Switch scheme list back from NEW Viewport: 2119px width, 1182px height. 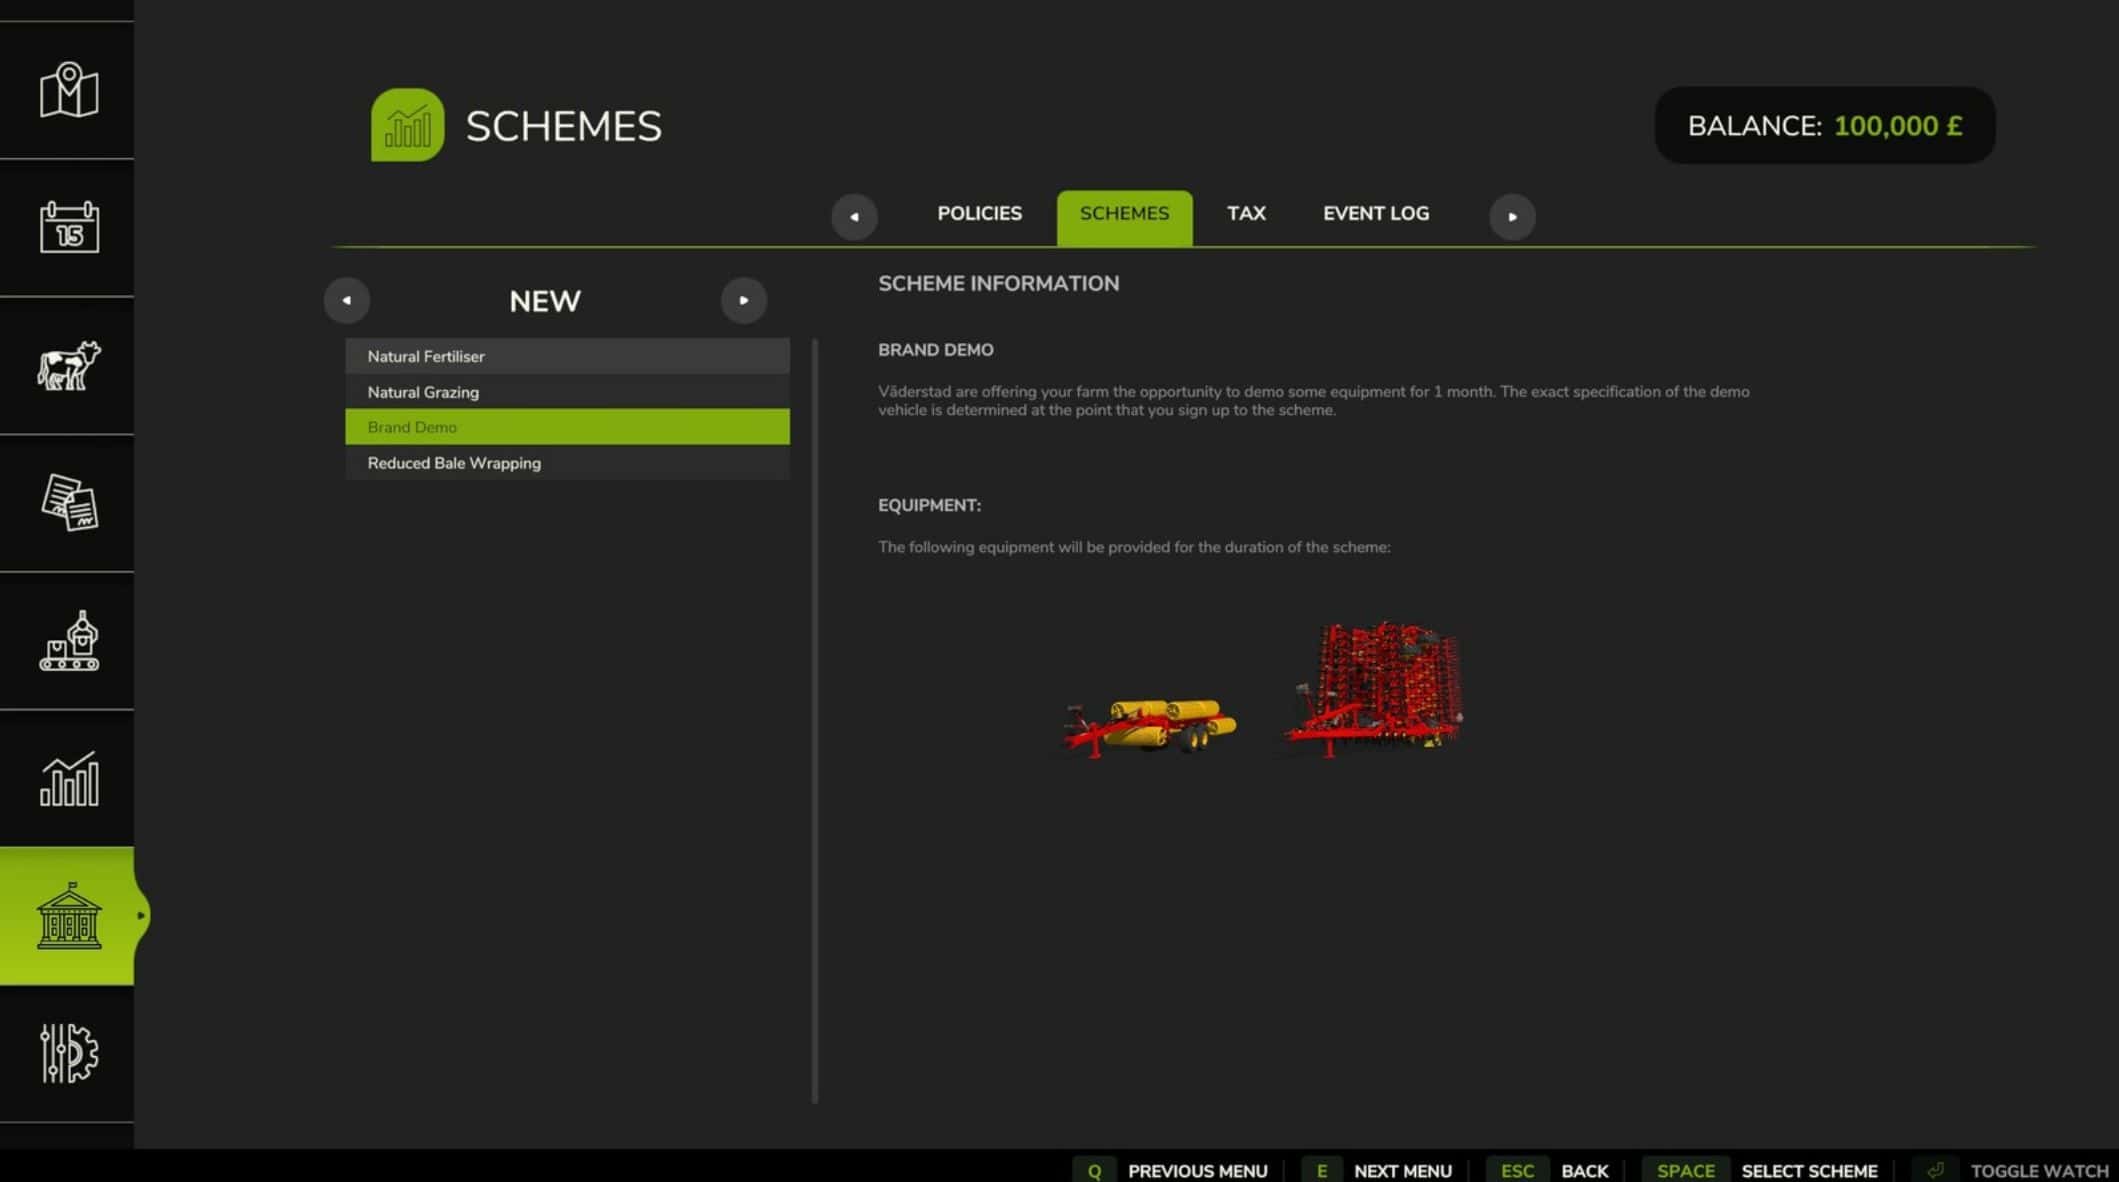coord(347,300)
